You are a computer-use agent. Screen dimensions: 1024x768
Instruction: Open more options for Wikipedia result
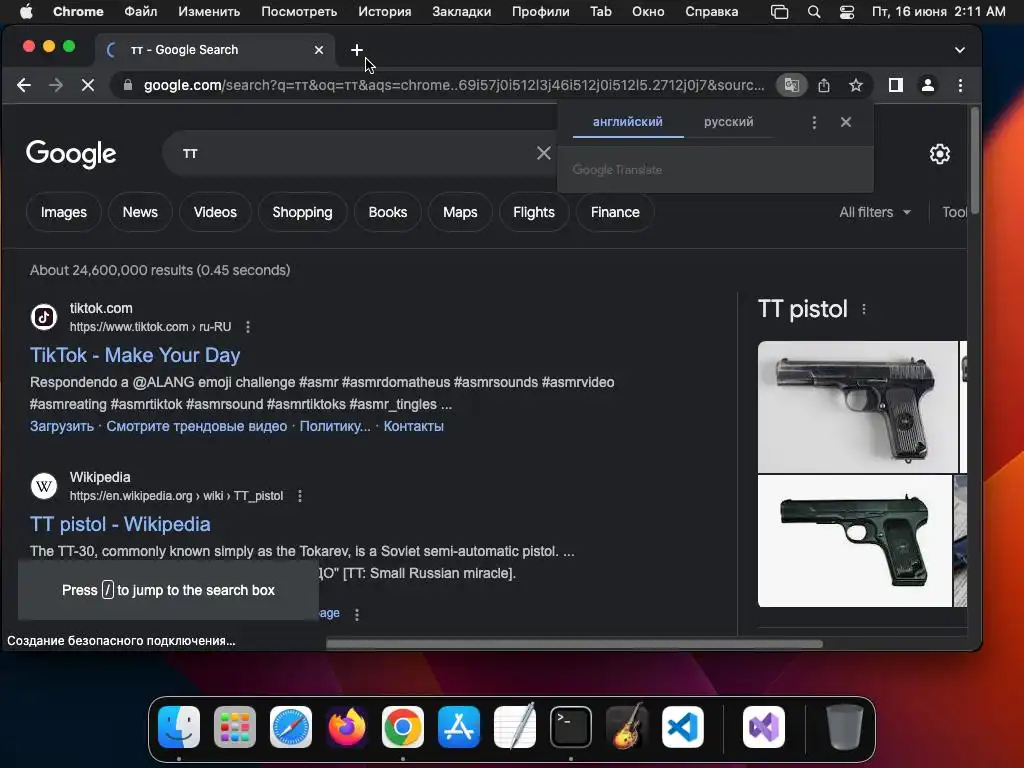pos(300,496)
